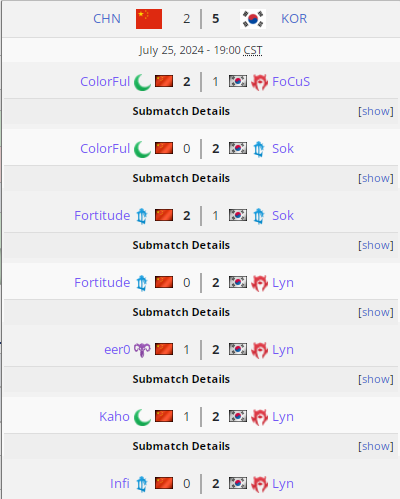Click the Korean flag beside FoCuS
Image resolution: width=400 pixels, height=499 pixels.
(238, 81)
